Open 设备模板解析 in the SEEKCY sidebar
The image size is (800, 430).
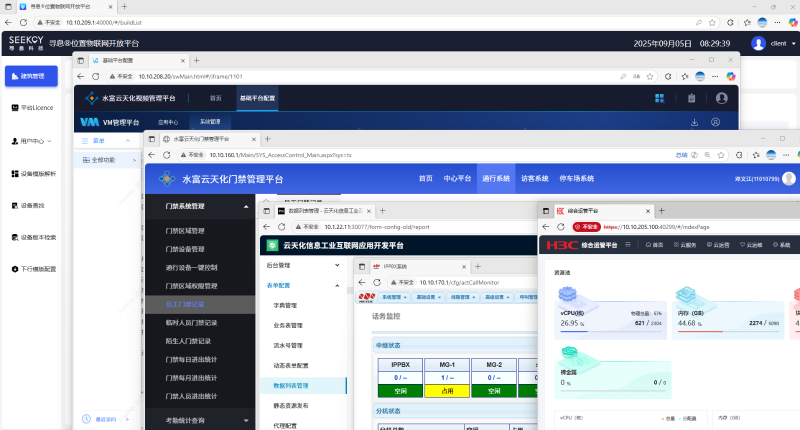pyautogui.click(x=34, y=173)
